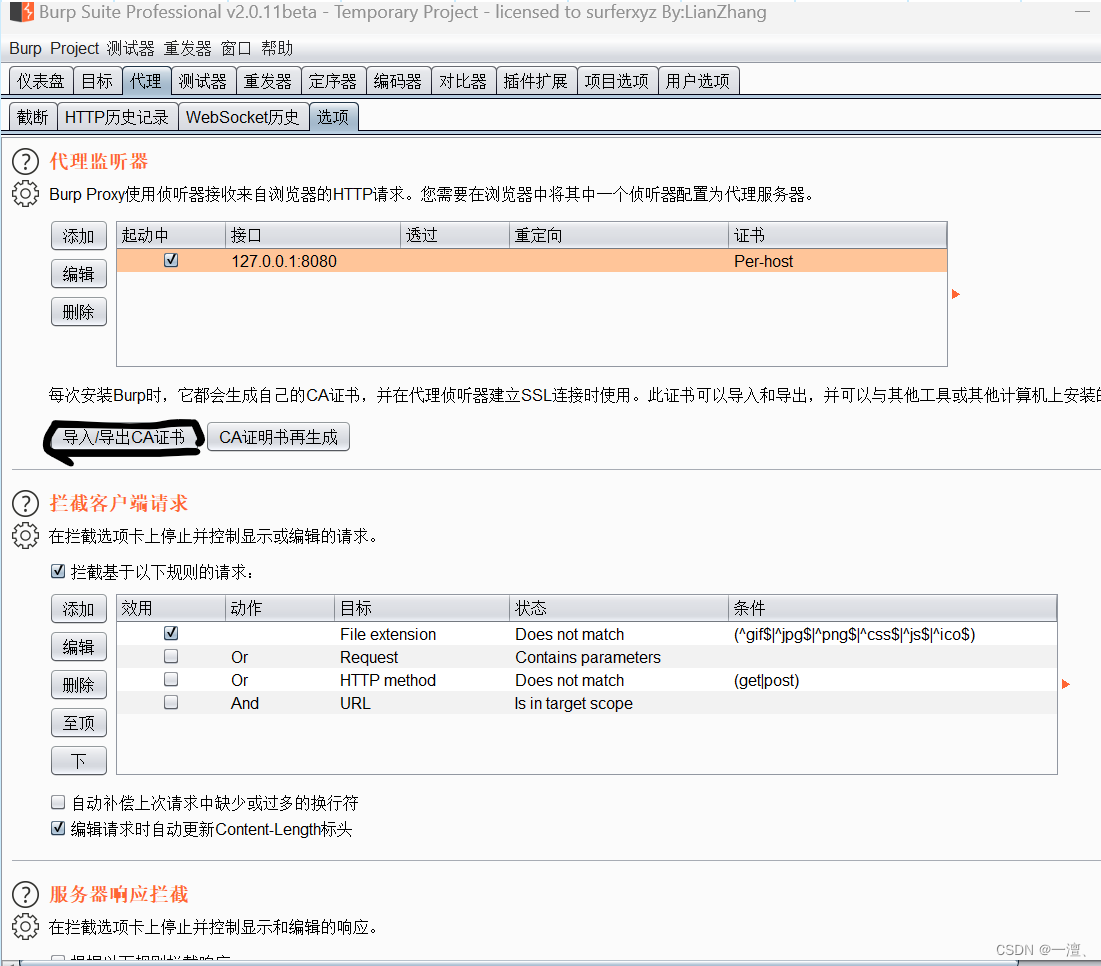This screenshot has height=966, width=1101.
Task: Select the File extension rule row
Action: [x=586, y=634]
